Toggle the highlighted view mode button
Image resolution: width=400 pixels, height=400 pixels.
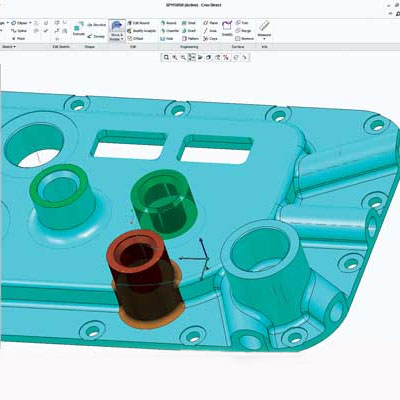(192, 58)
